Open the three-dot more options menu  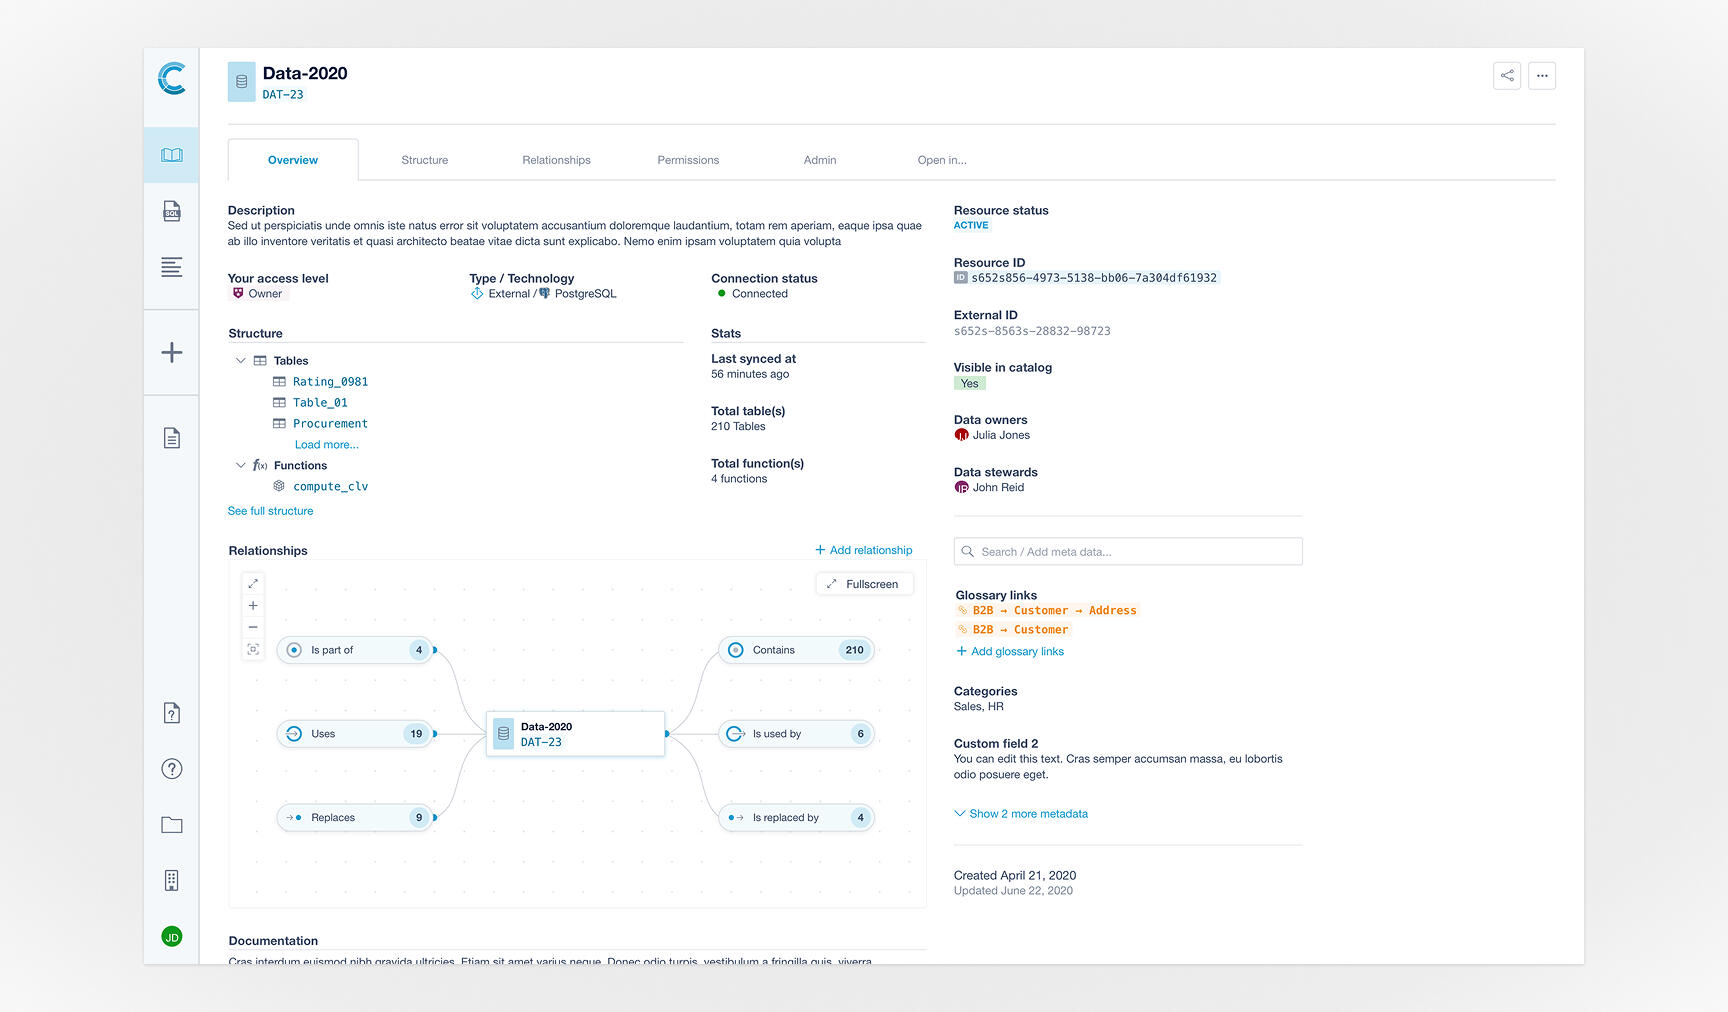pyautogui.click(x=1541, y=76)
